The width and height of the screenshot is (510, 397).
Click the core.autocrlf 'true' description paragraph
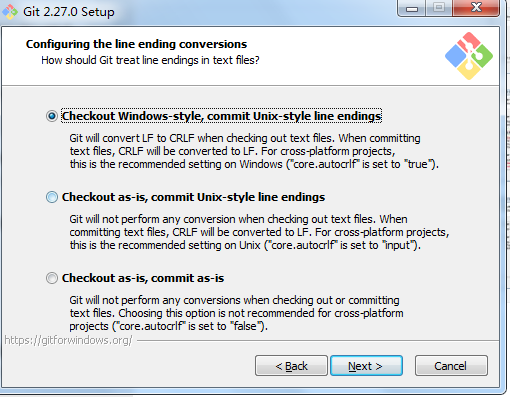click(x=254, y=151)
